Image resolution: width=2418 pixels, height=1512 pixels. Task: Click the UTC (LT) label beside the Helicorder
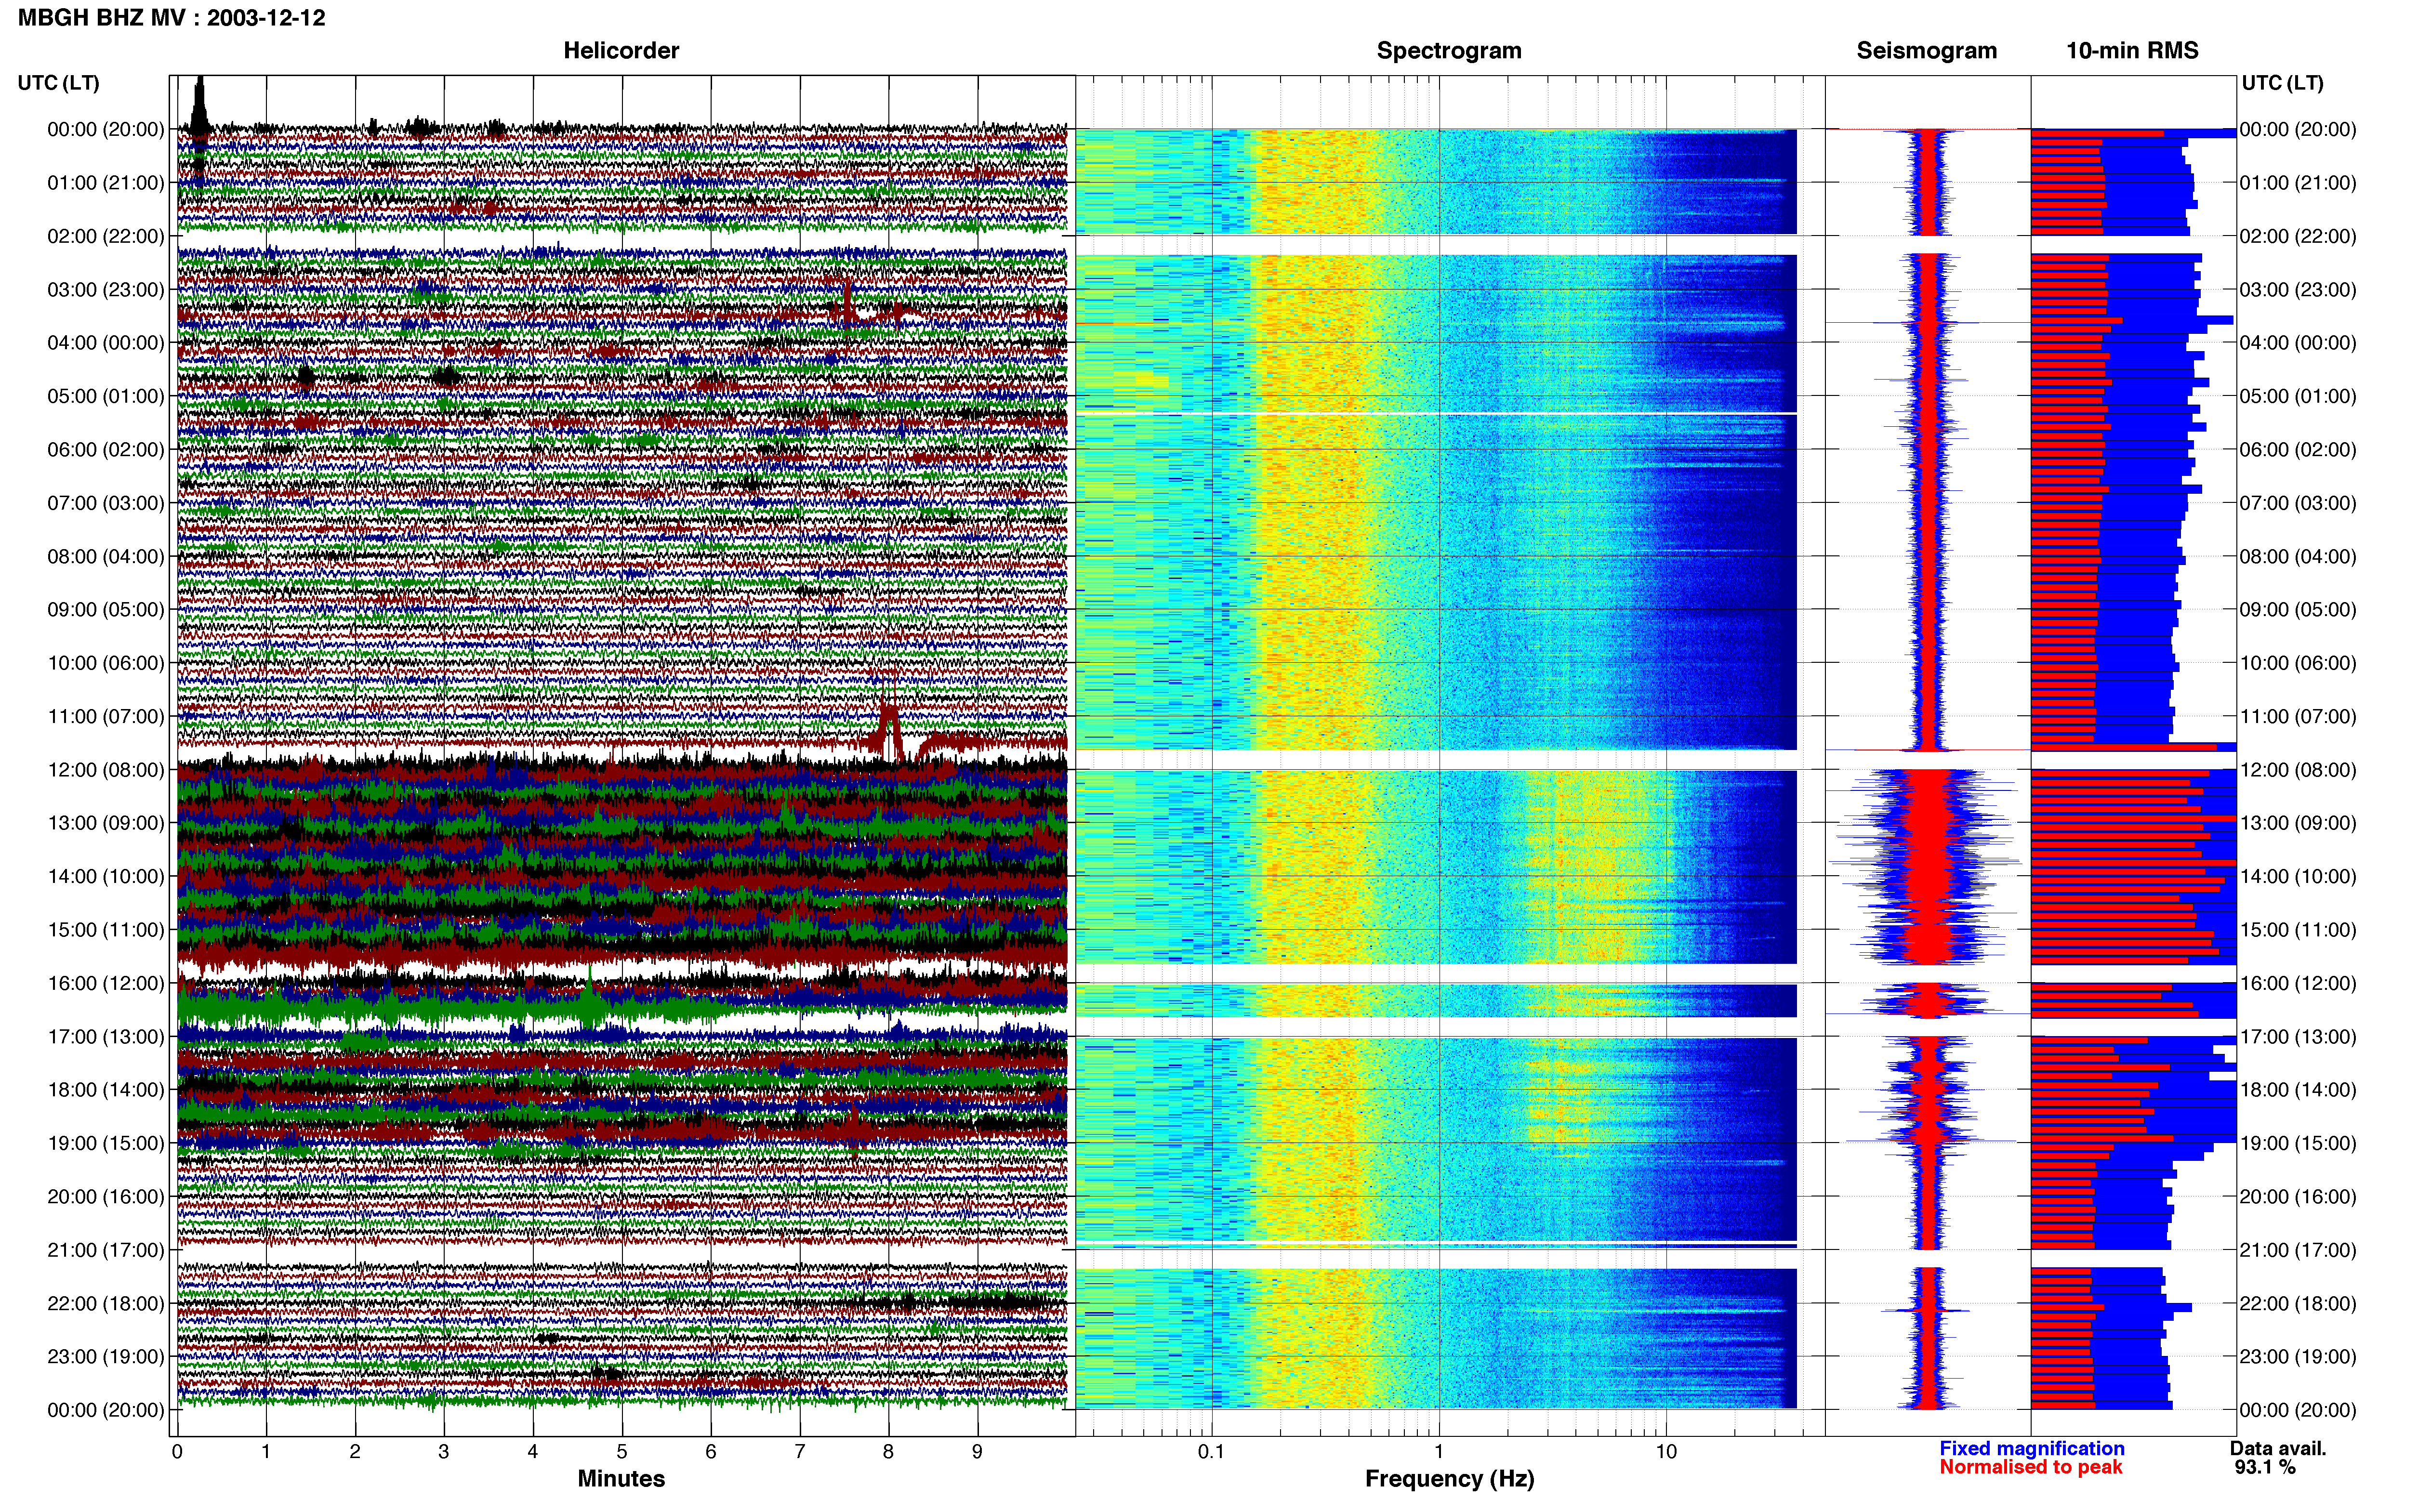coord(59,83)
